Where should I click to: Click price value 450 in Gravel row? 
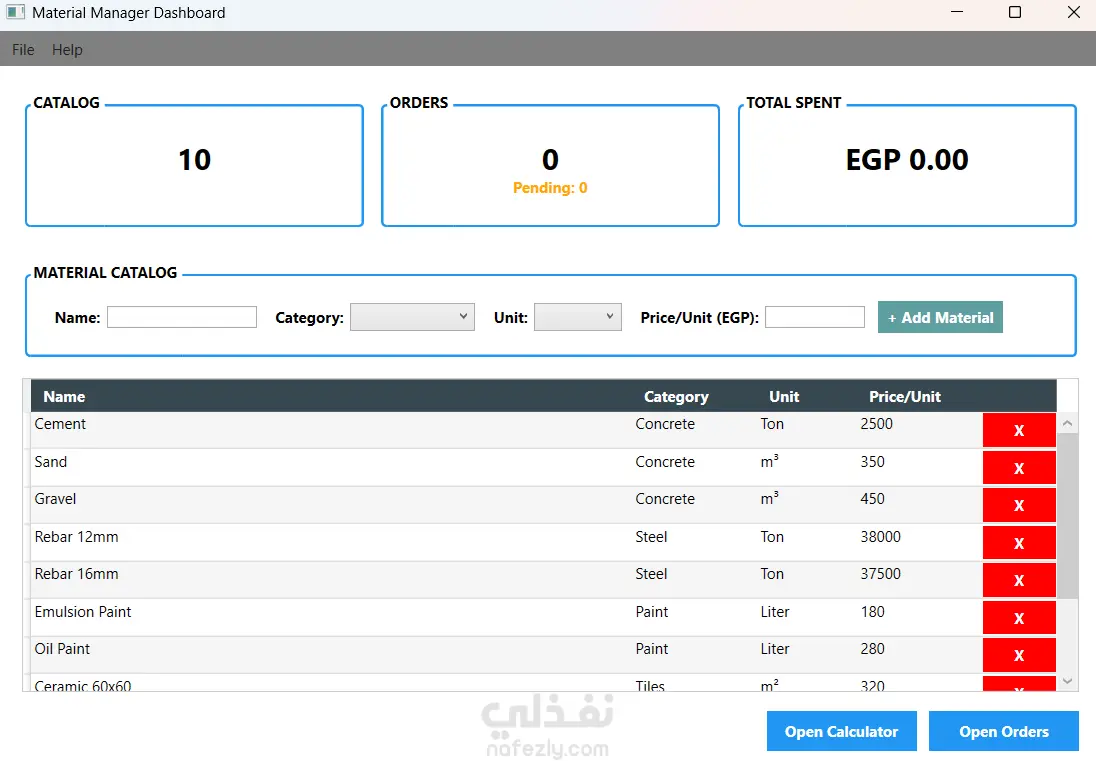coord(872,498)
